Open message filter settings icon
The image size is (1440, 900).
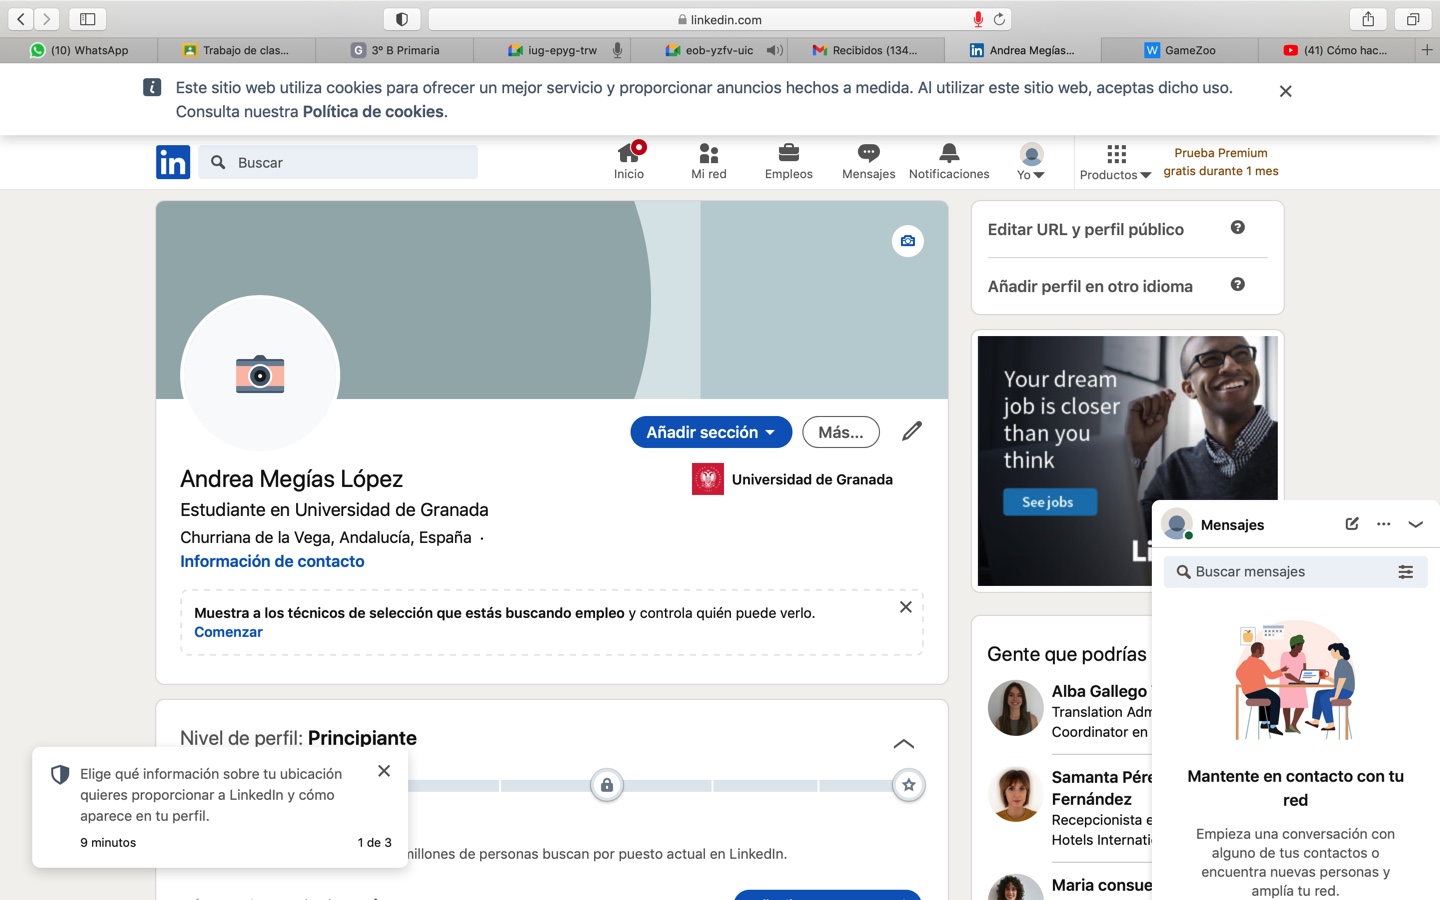[1405, 572]
